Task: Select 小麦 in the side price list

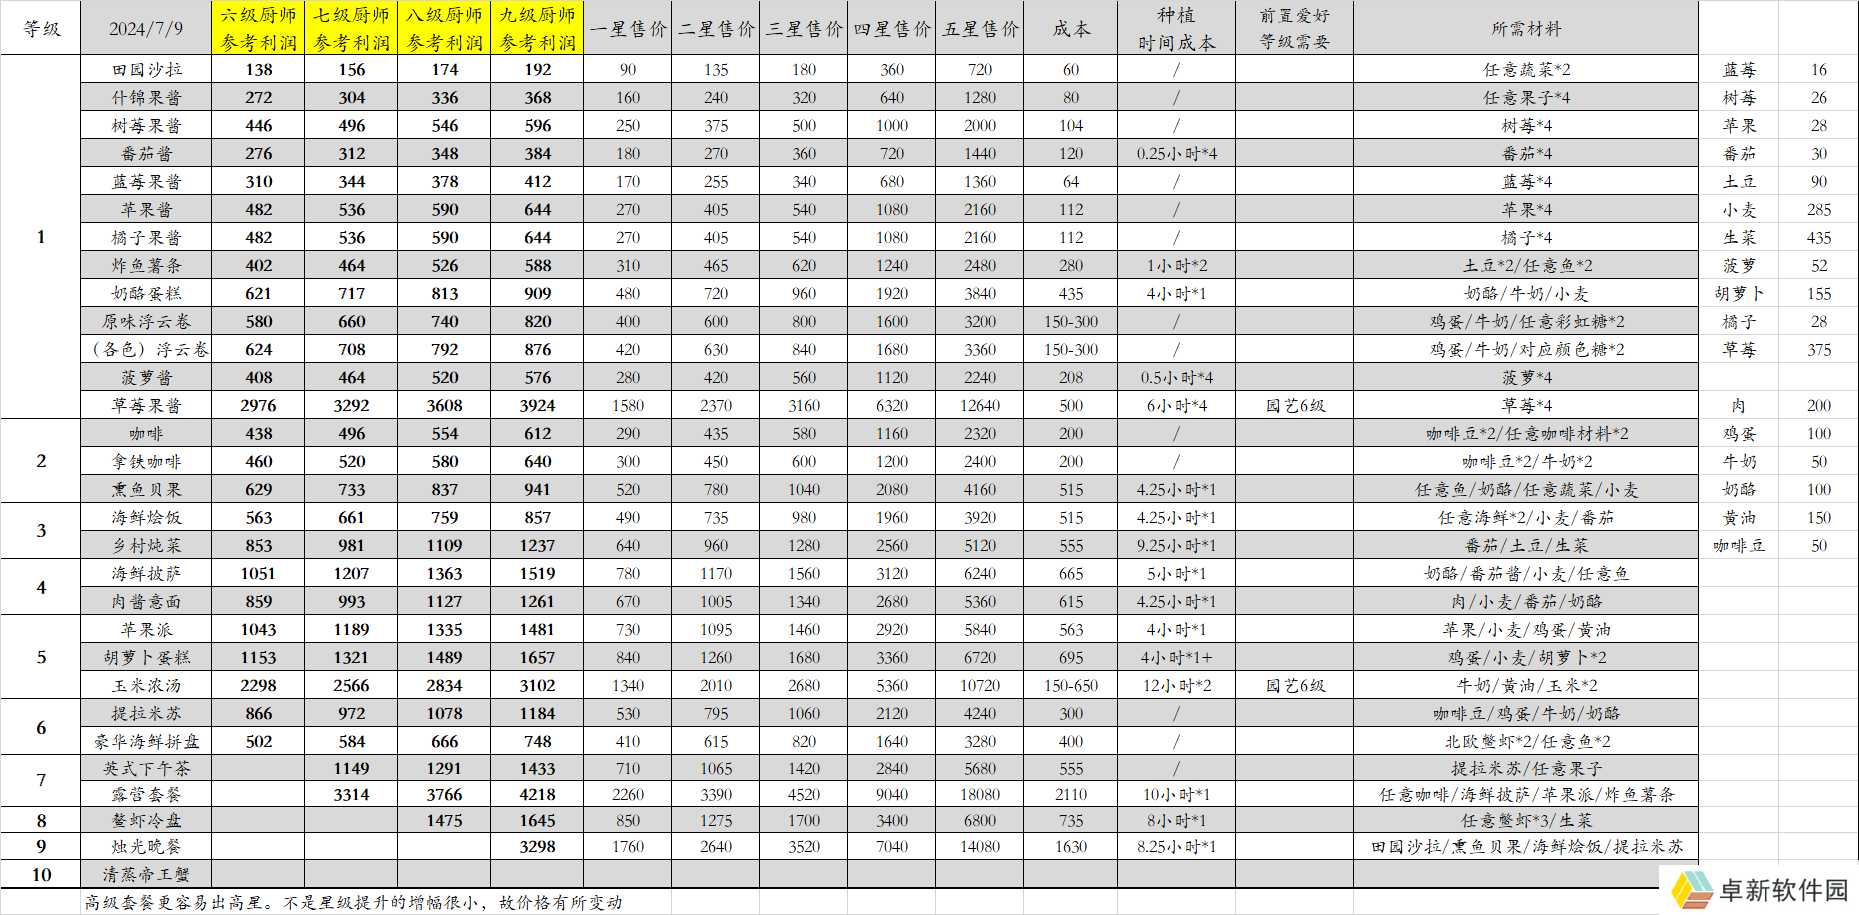Action: [x=1739, y=209]
